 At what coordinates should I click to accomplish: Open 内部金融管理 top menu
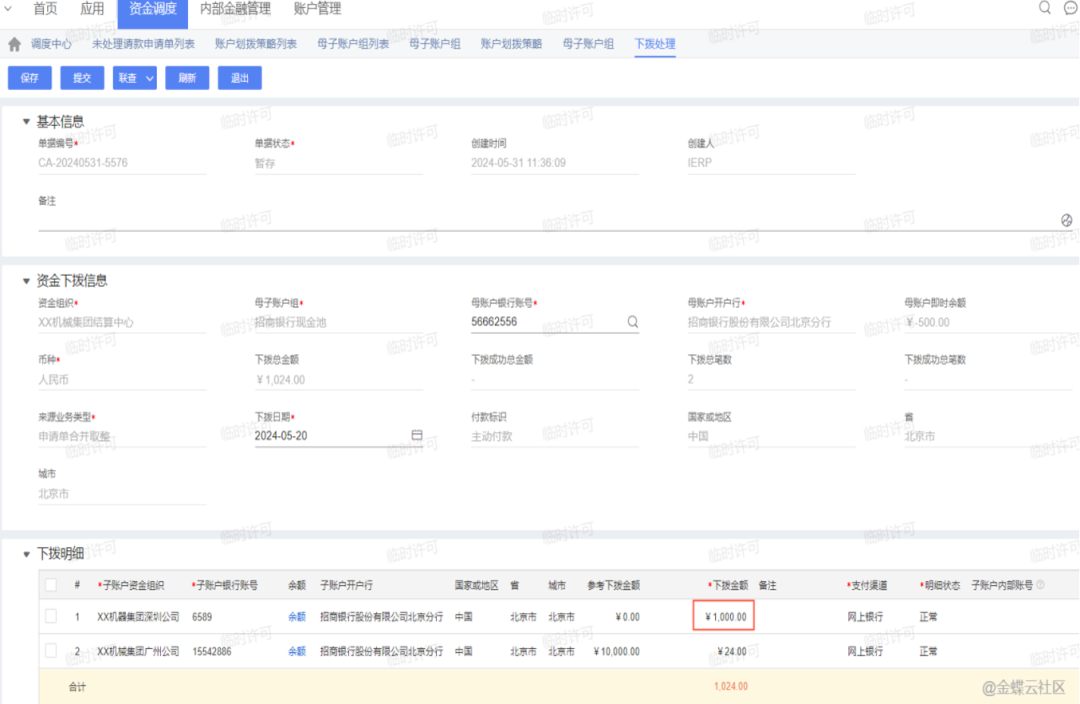click(235, 9)
